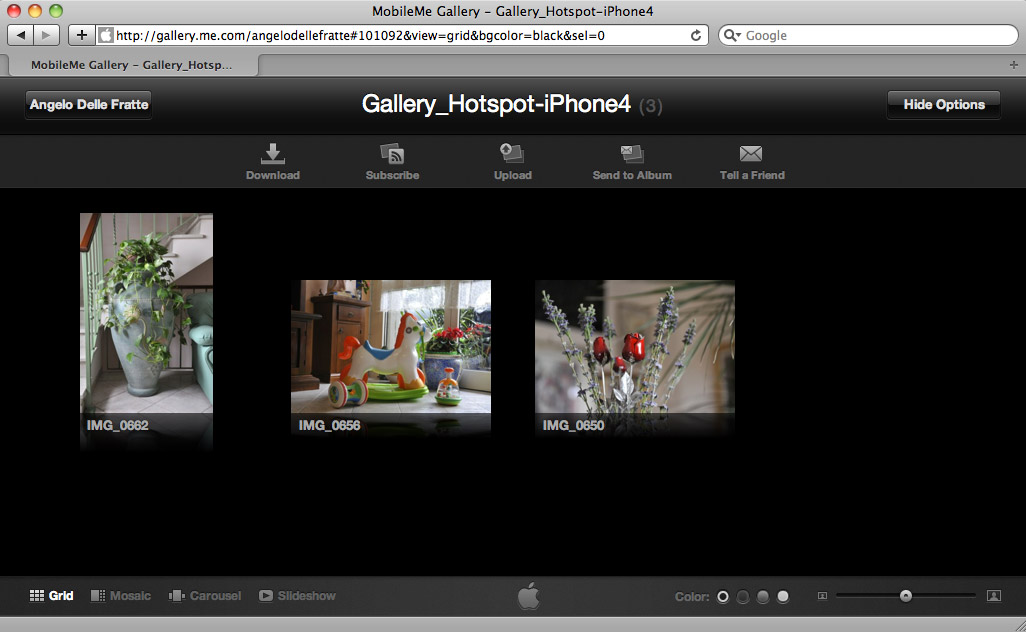
Task: Open photo IMG_0662 thumbnail
Action: (x=146, y=313)
